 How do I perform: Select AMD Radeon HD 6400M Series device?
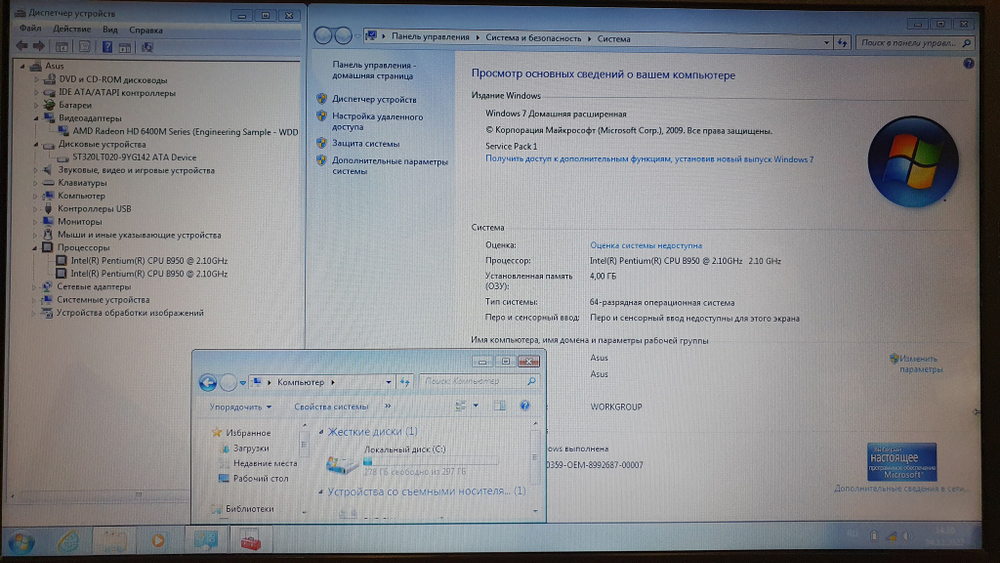coord(185,131)
